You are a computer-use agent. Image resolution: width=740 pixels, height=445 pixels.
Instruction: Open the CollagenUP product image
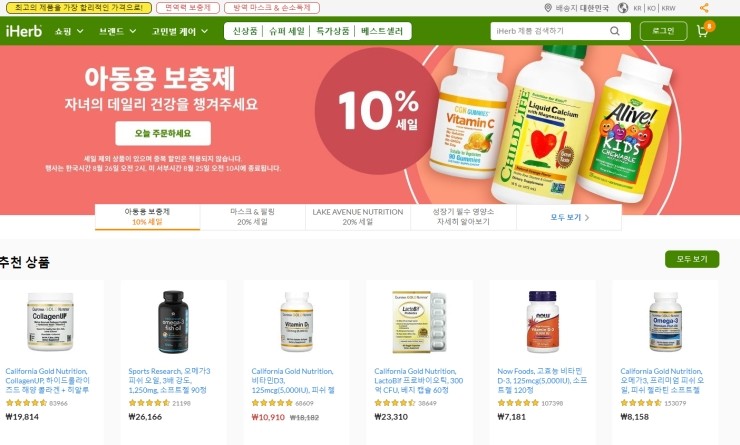point(50,321)
